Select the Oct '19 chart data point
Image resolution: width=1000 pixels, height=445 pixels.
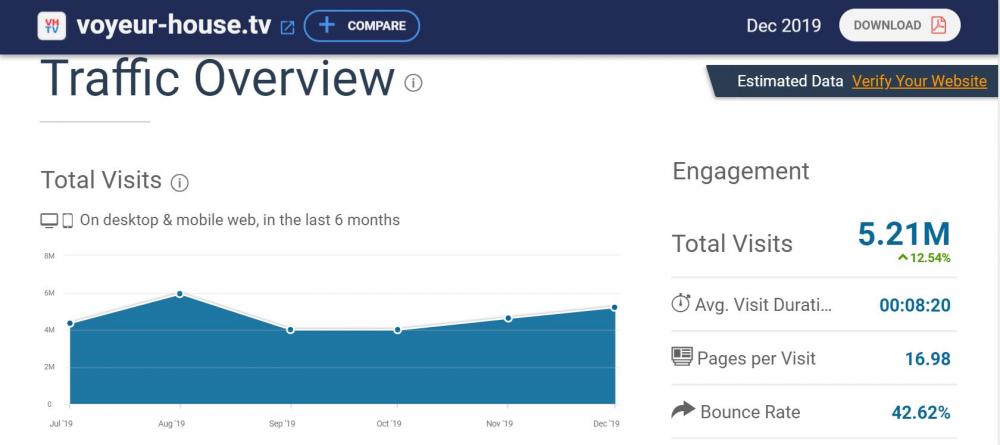click(398, 330)
